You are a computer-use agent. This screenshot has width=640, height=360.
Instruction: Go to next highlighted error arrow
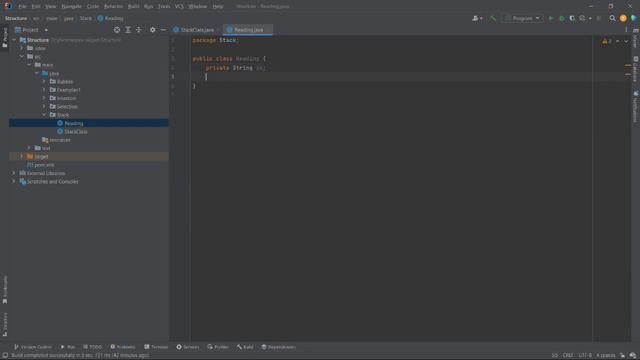(x=626, y=41)
